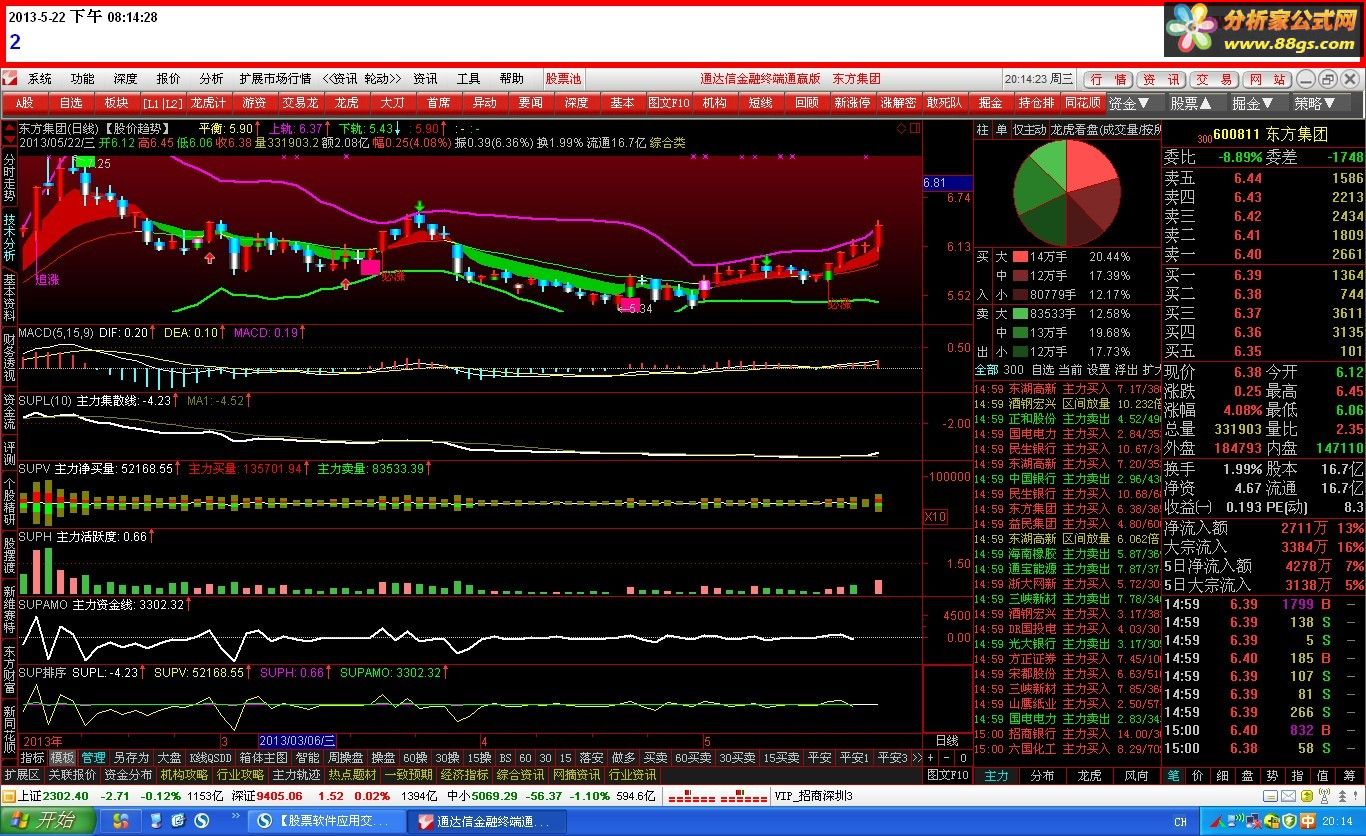This screenshot has width=1366, height=836.
Task: Select the 自选 filter tab in news list
Action: (1043, 370)
